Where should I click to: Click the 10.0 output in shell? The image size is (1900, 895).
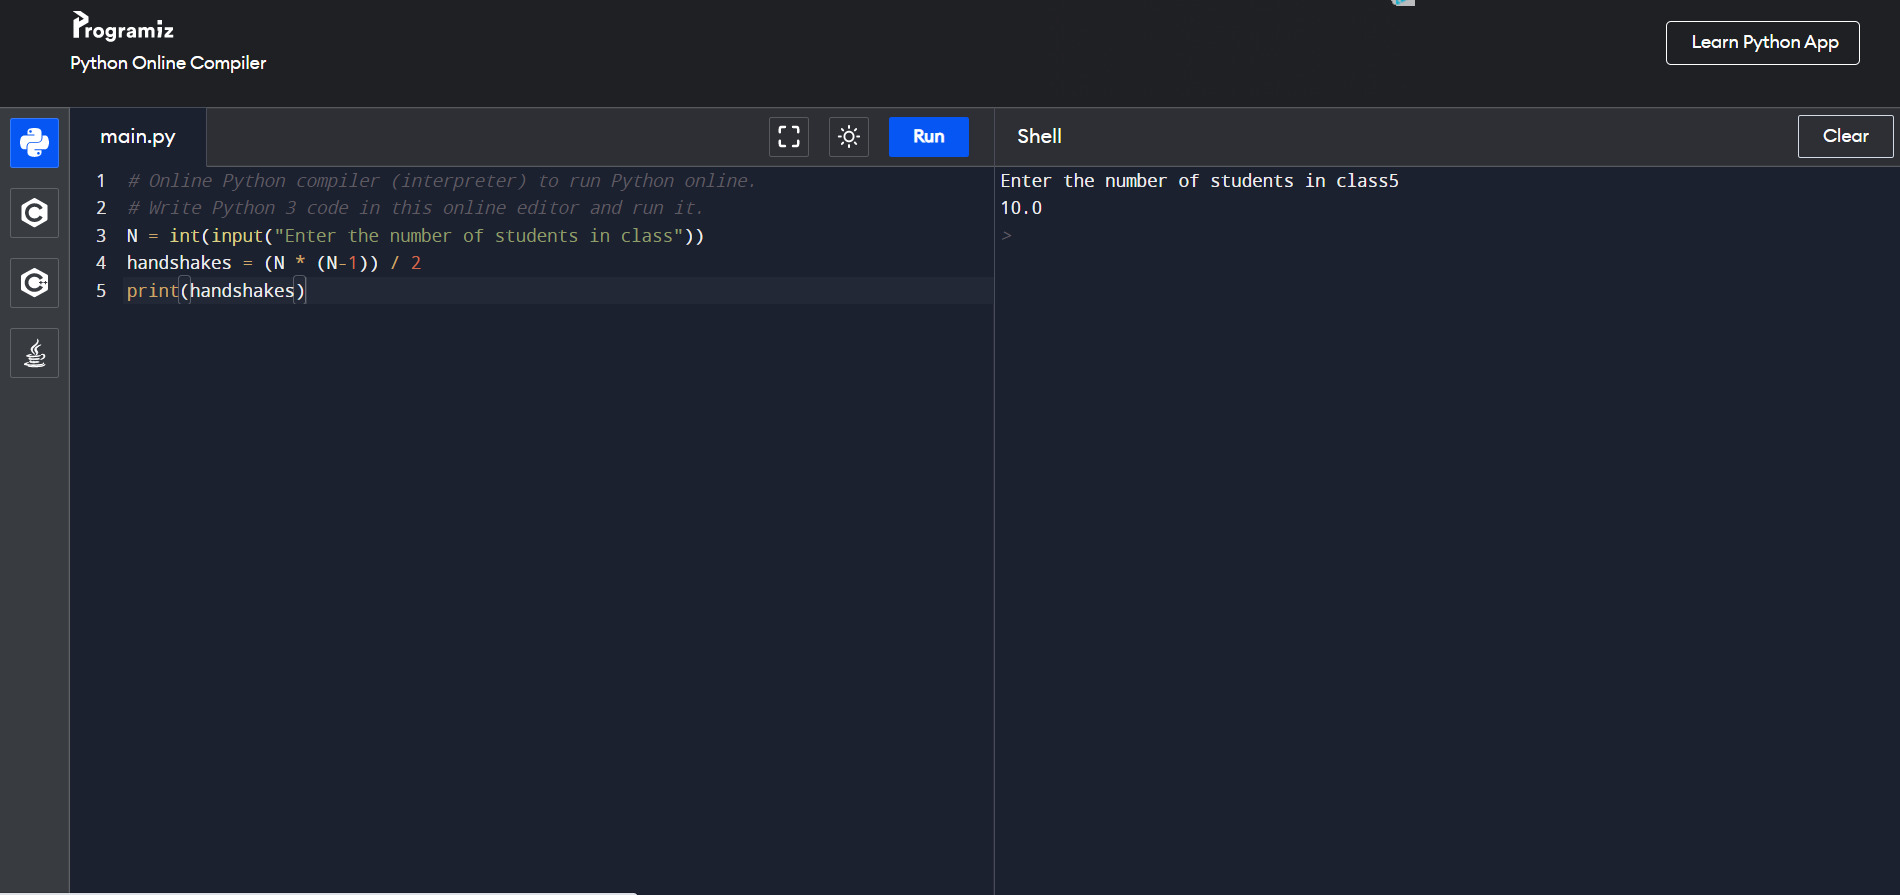[x=1021, y=208]
